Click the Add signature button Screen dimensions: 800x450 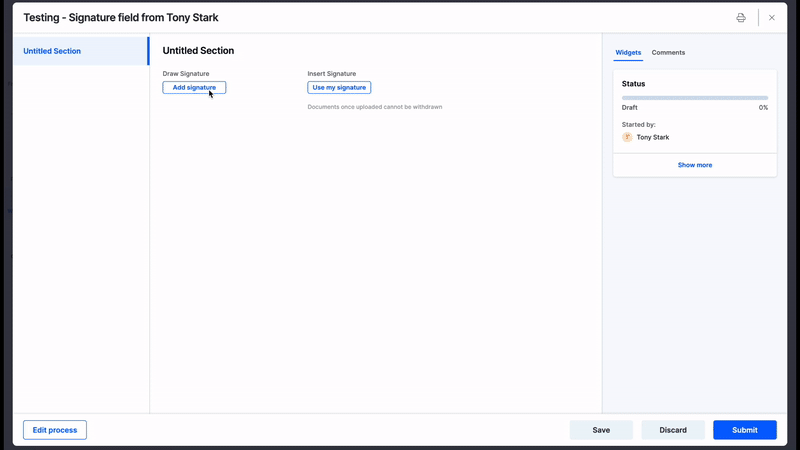[194, 88]
